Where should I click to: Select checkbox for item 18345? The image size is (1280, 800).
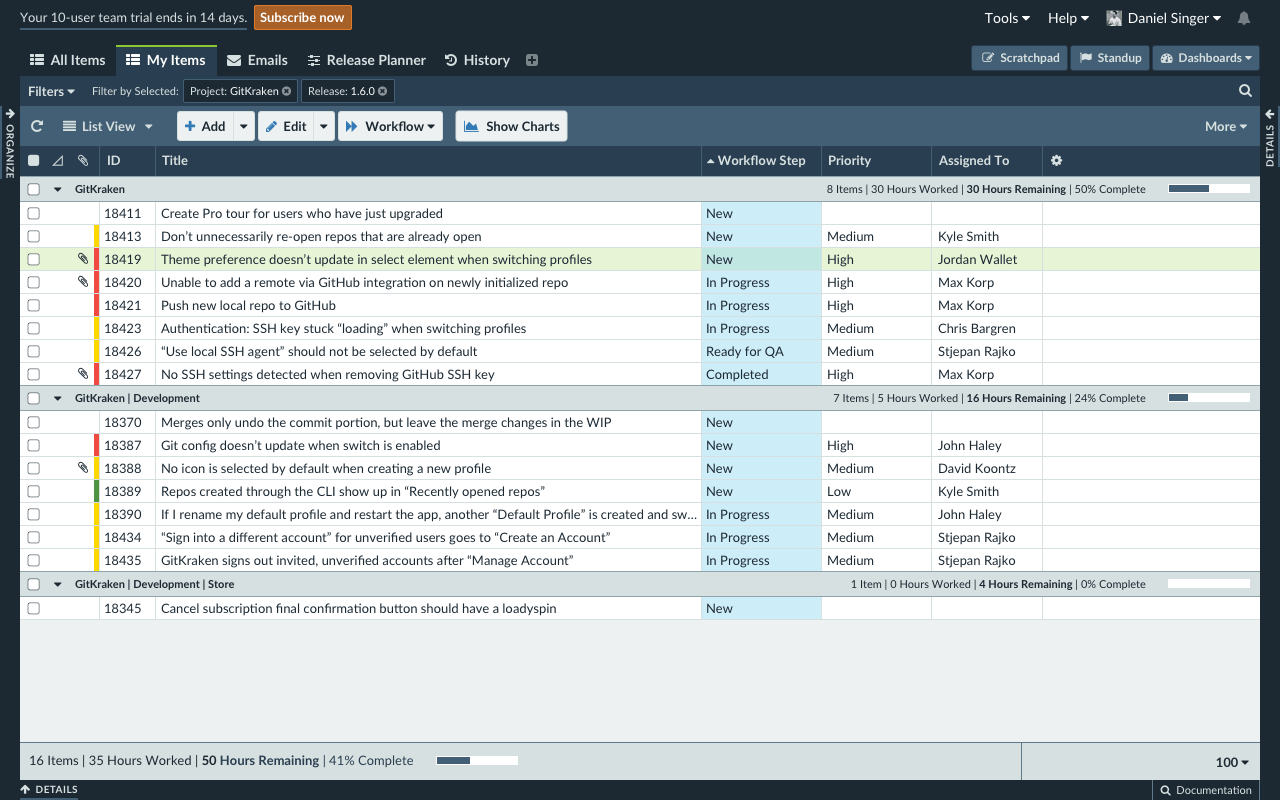point(34,608)
